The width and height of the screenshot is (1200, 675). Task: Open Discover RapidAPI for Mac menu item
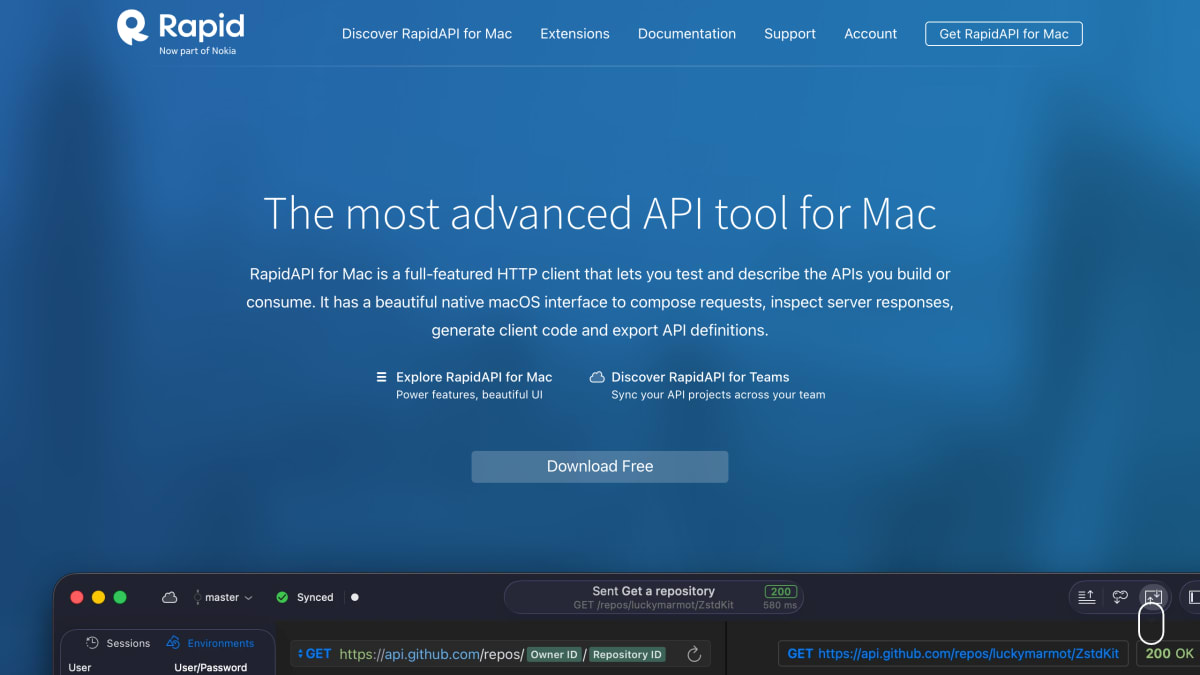pyautogui.click(x=427, y=34)
